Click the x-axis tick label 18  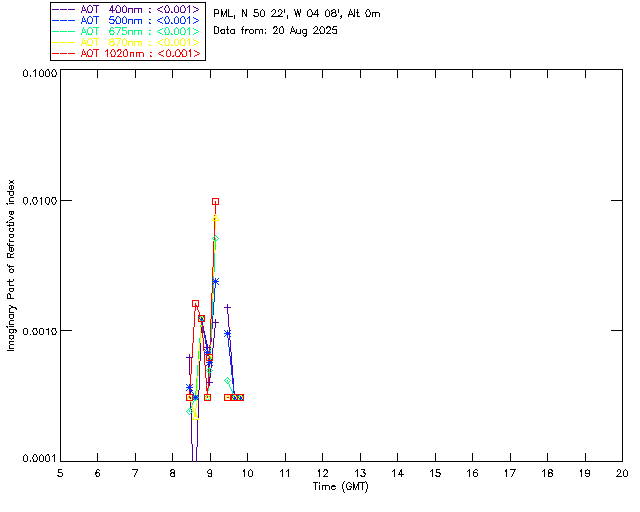[x=547, y=473]
